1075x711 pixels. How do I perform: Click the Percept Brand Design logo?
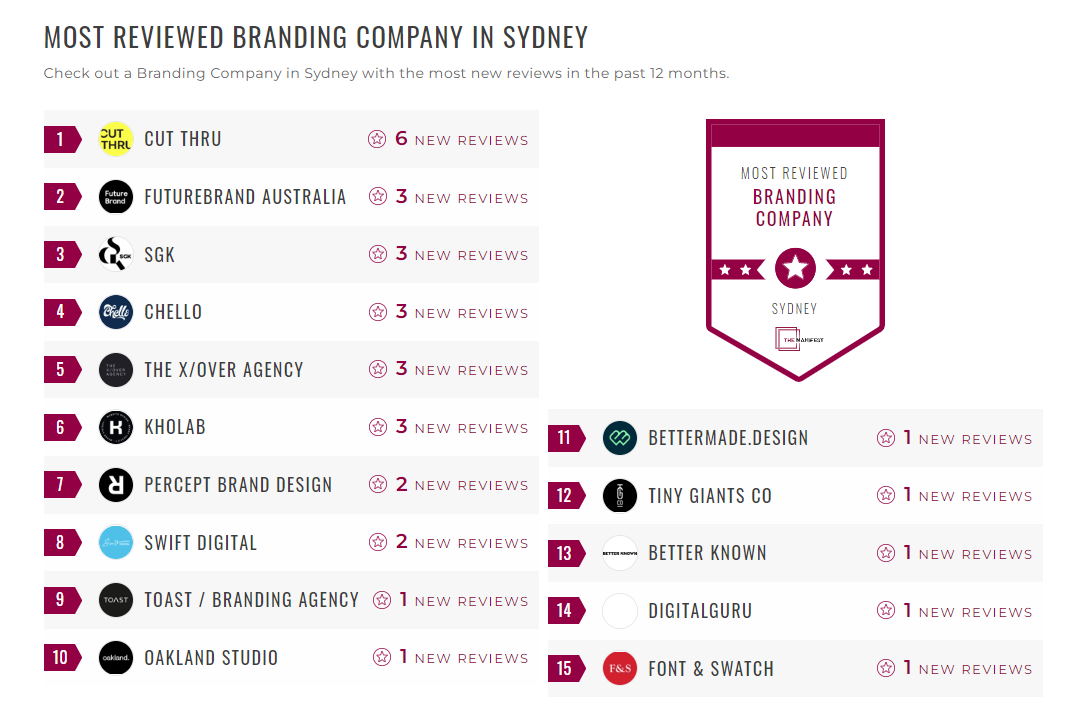coord(116,485)
